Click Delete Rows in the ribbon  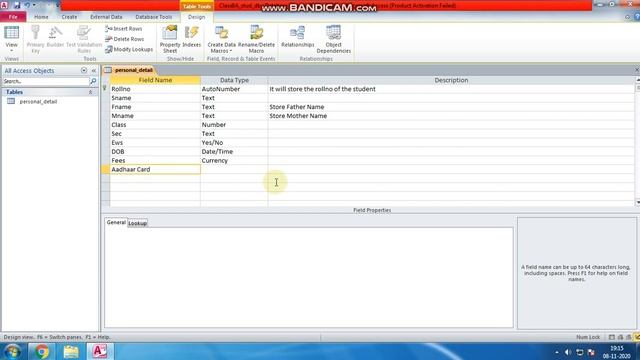point(124,39)
